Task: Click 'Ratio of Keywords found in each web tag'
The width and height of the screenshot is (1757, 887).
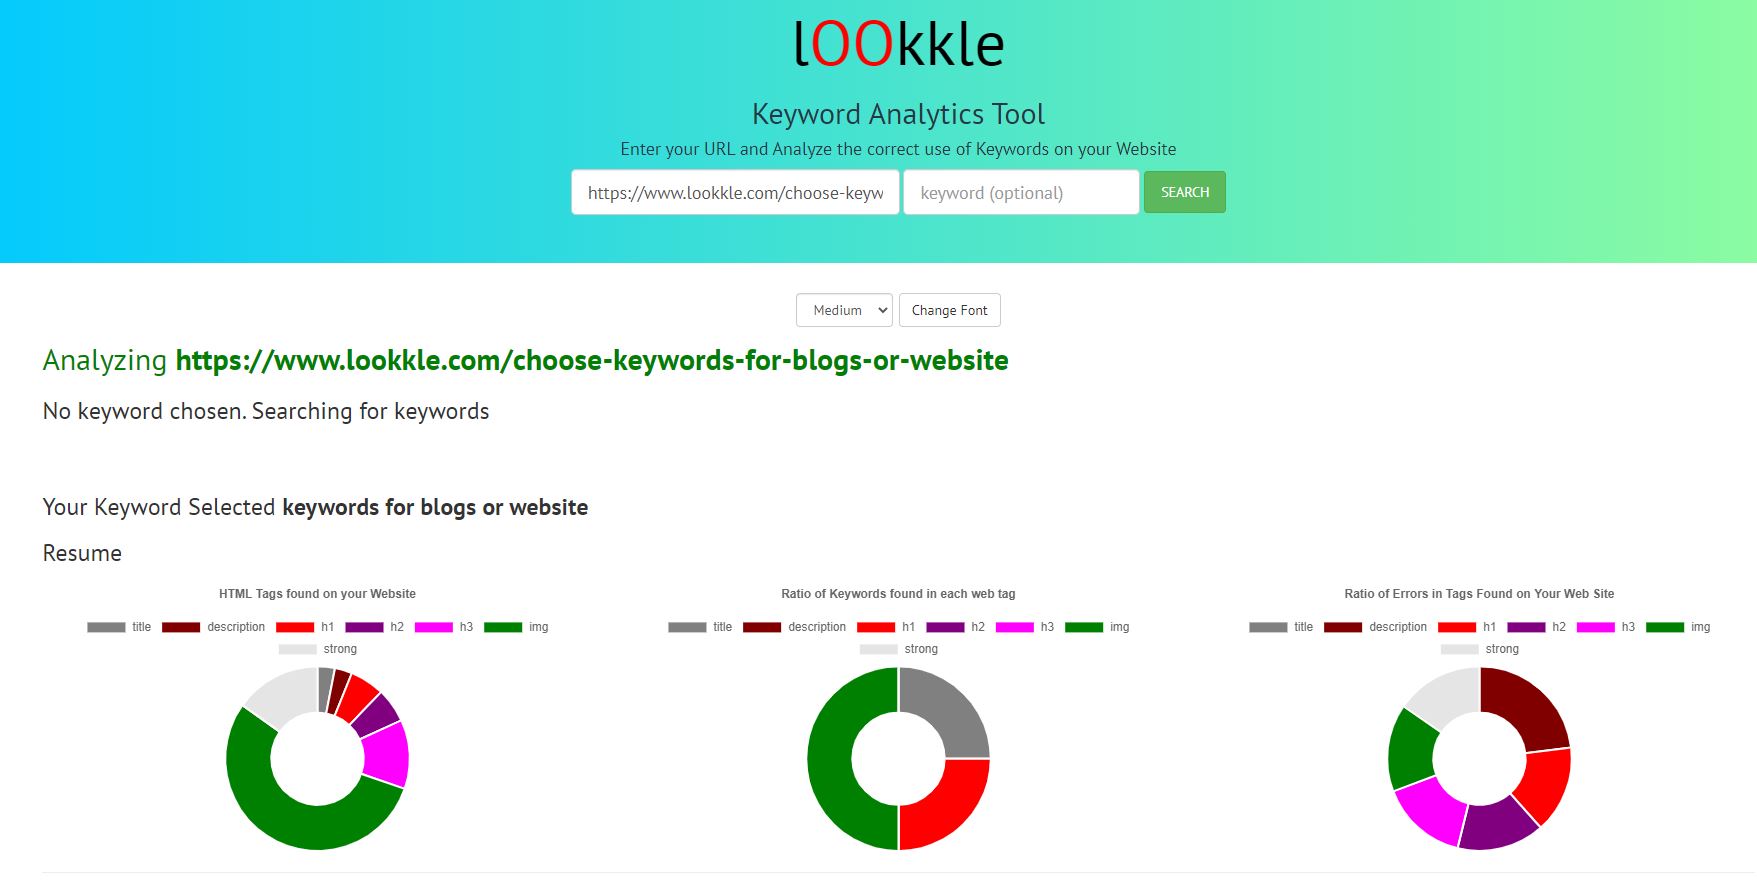Action: [x=898, y=594]
